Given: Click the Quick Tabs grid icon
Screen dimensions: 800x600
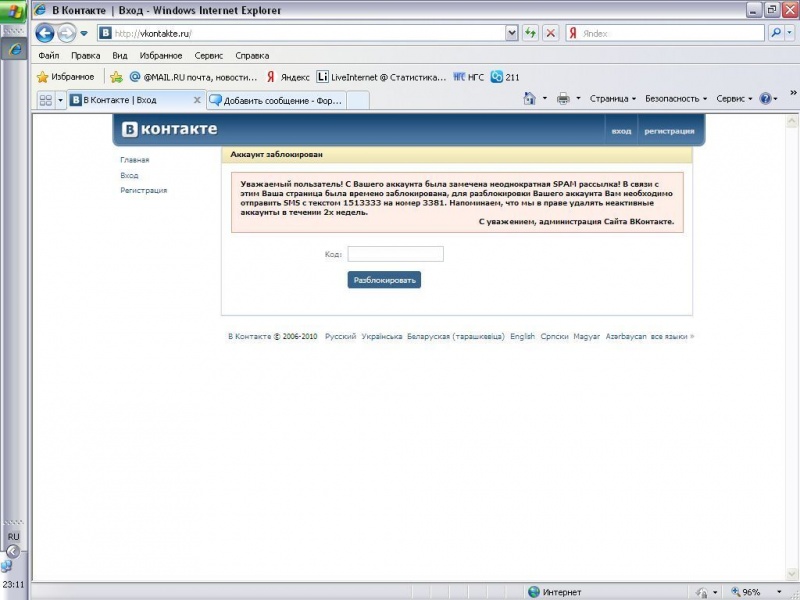Looking at the screenshot, I should pos(45,100).
